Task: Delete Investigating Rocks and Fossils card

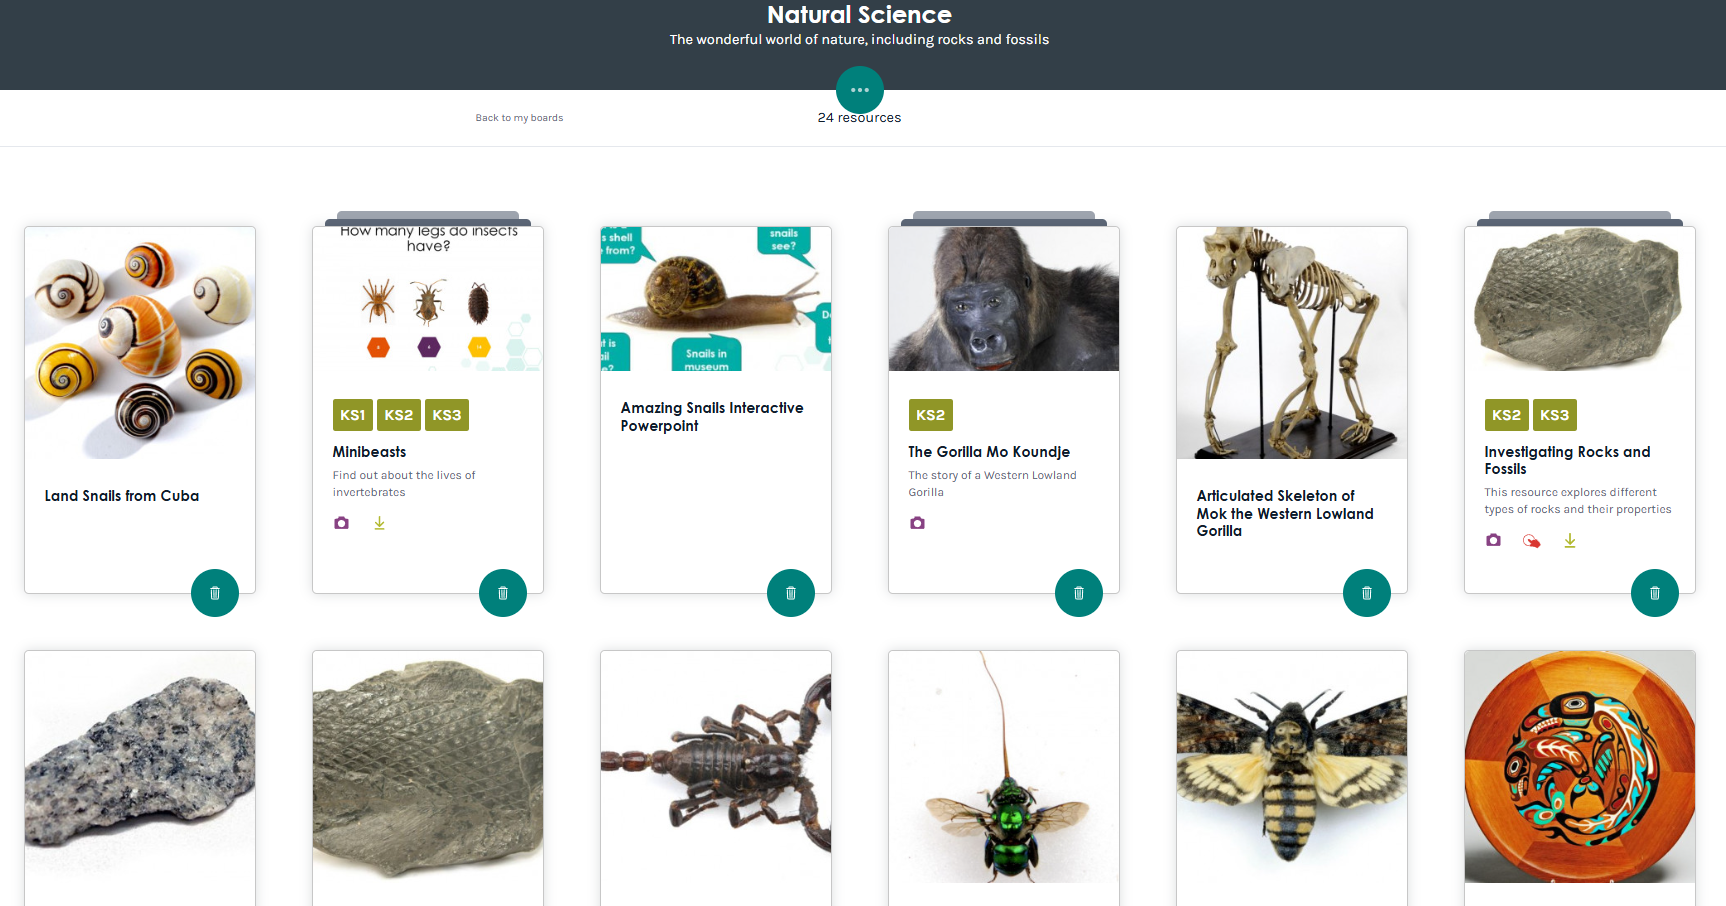Action: 1655,593
